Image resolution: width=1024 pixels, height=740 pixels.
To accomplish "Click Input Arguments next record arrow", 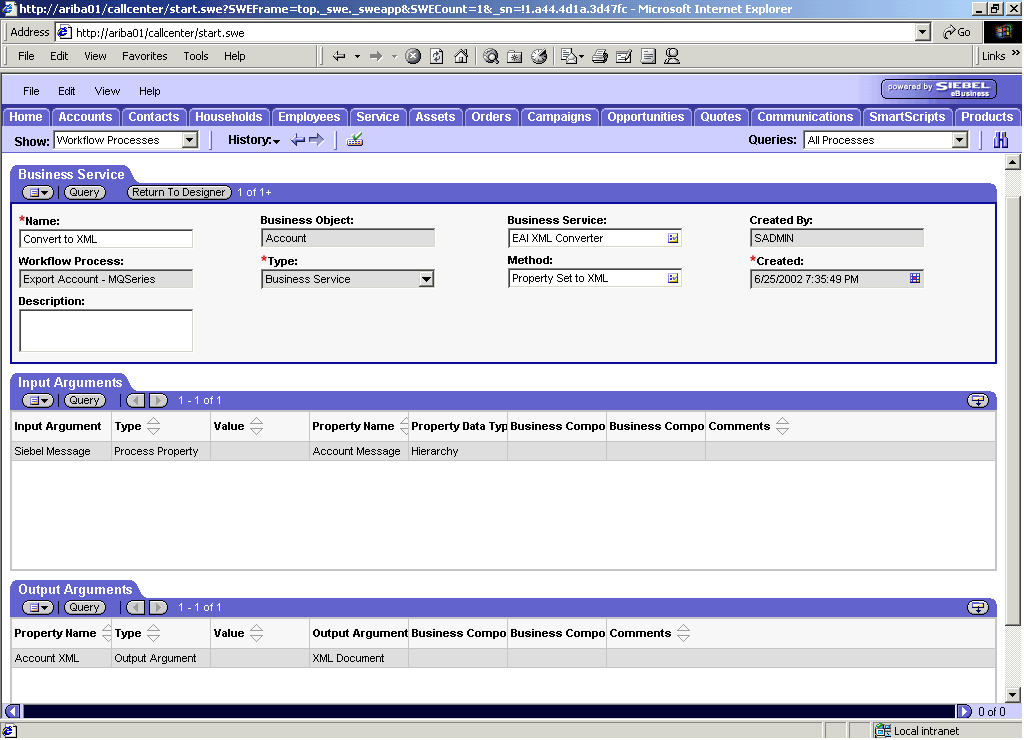I will (158, 400).
